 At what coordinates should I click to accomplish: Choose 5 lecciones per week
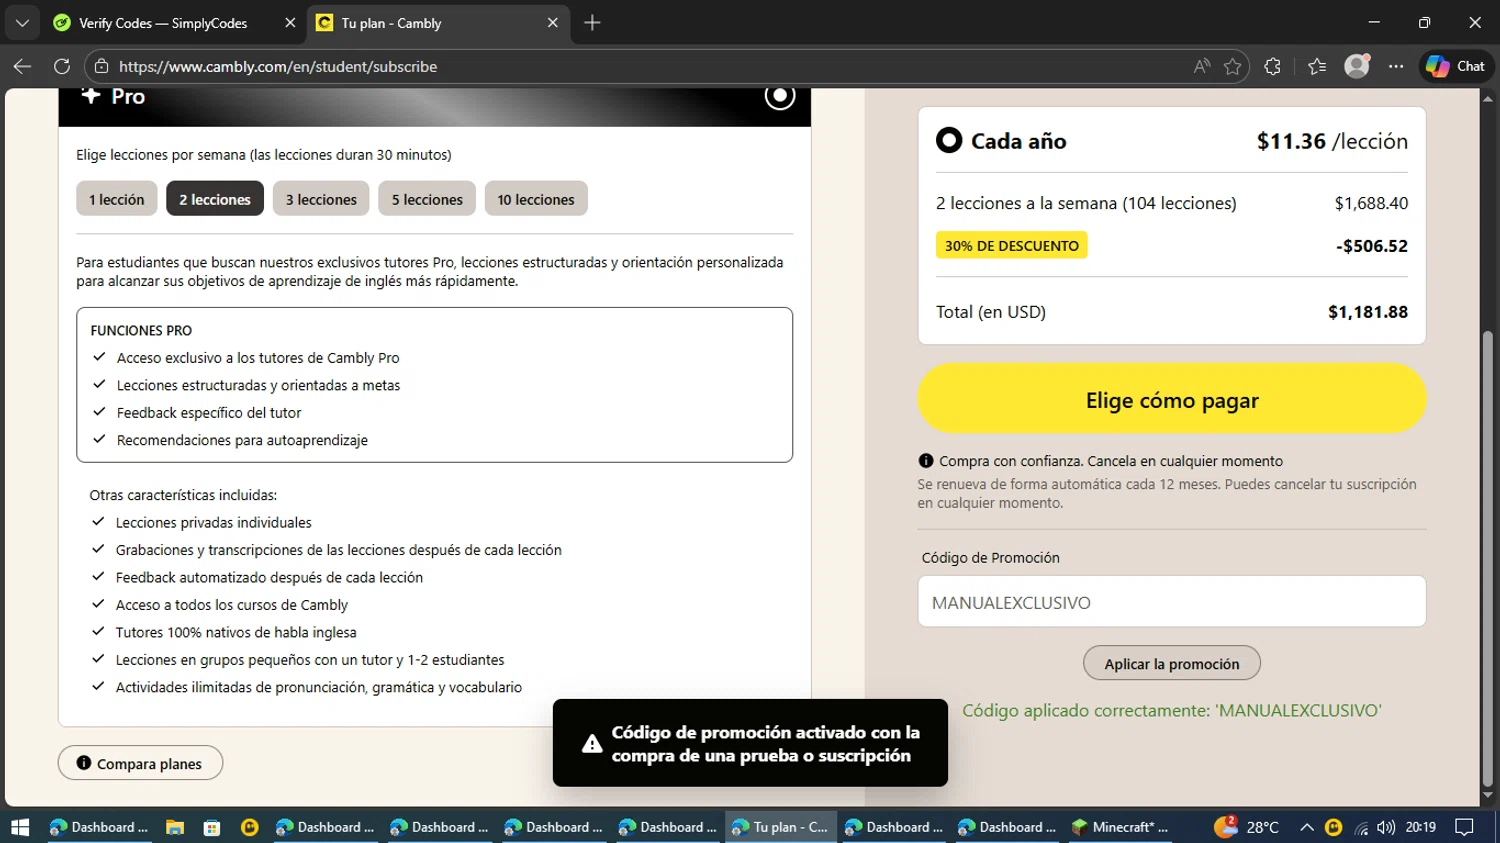(x=427, y=199)
